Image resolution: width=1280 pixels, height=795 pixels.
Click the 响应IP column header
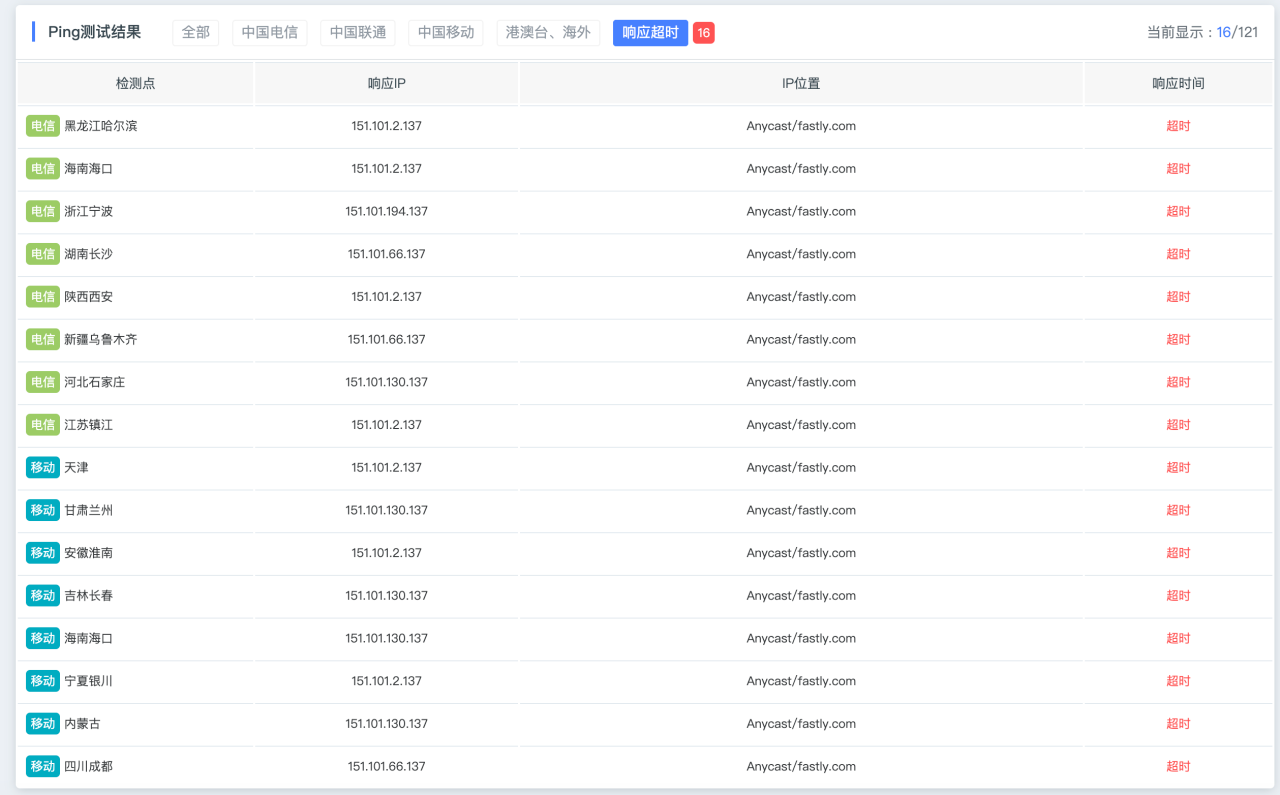click(x=386, y=83)
